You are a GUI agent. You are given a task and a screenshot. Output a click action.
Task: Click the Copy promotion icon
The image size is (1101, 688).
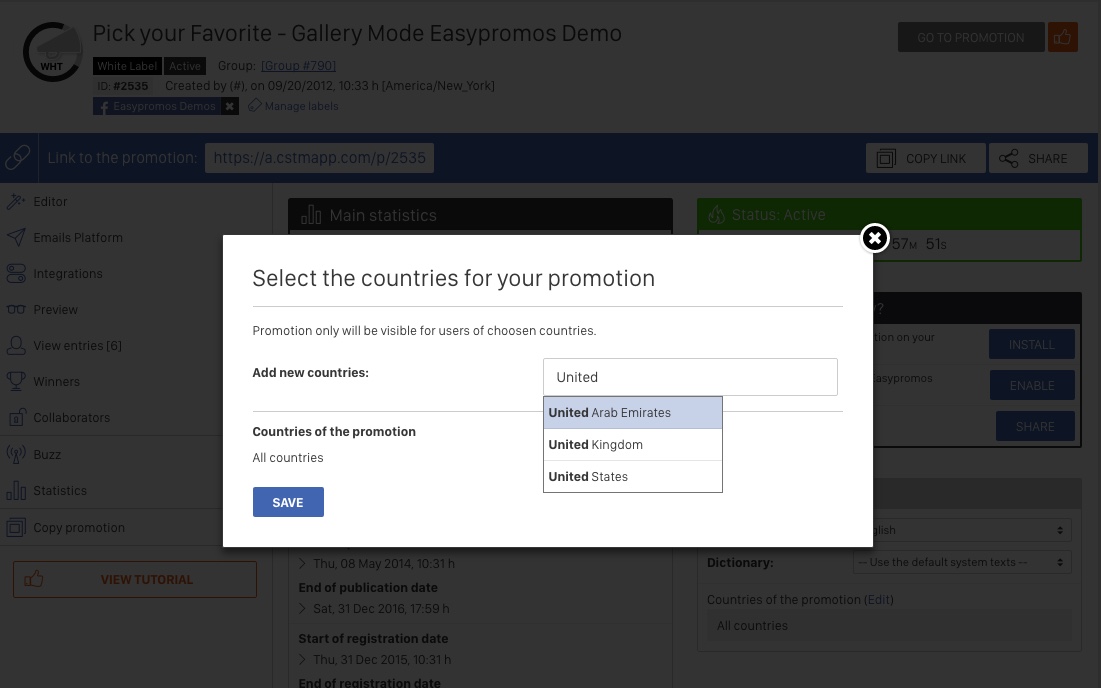(x=16, y=527)
